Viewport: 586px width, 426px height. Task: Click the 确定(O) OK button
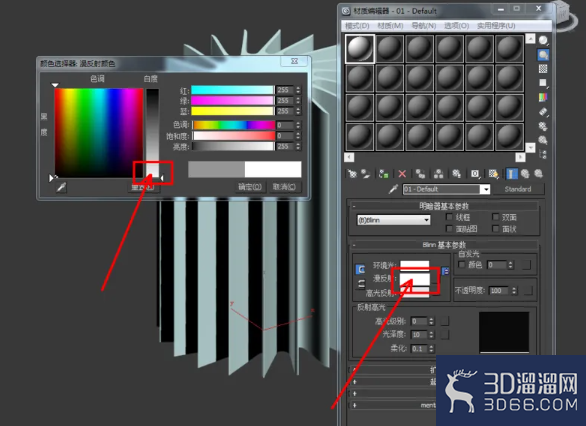pyautogui.click(x=250, y=187)
